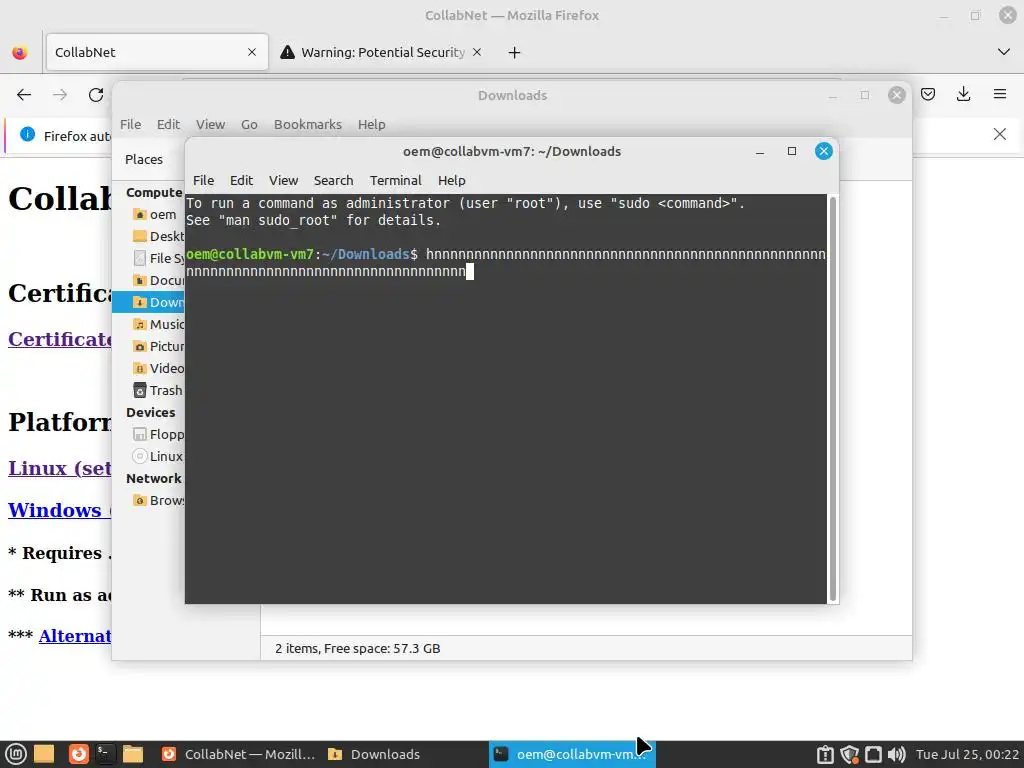
Task: Dismiss the Firefox notification bar
Action: [1000, 135]
